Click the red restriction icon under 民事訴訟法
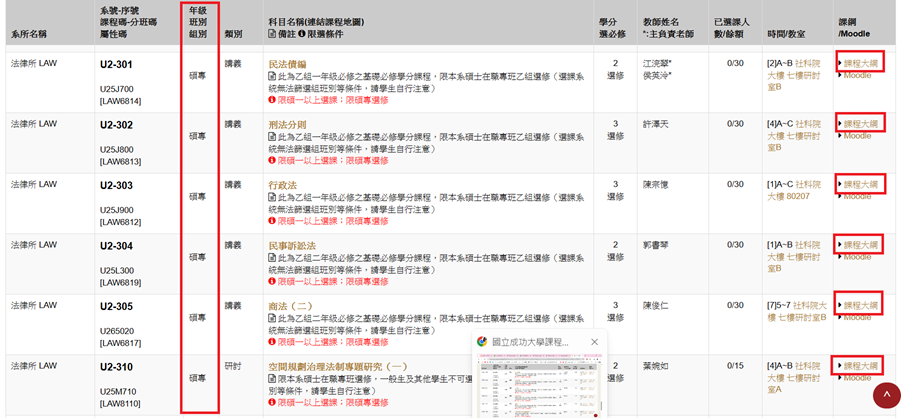901x418 pixels. [272, 282]
